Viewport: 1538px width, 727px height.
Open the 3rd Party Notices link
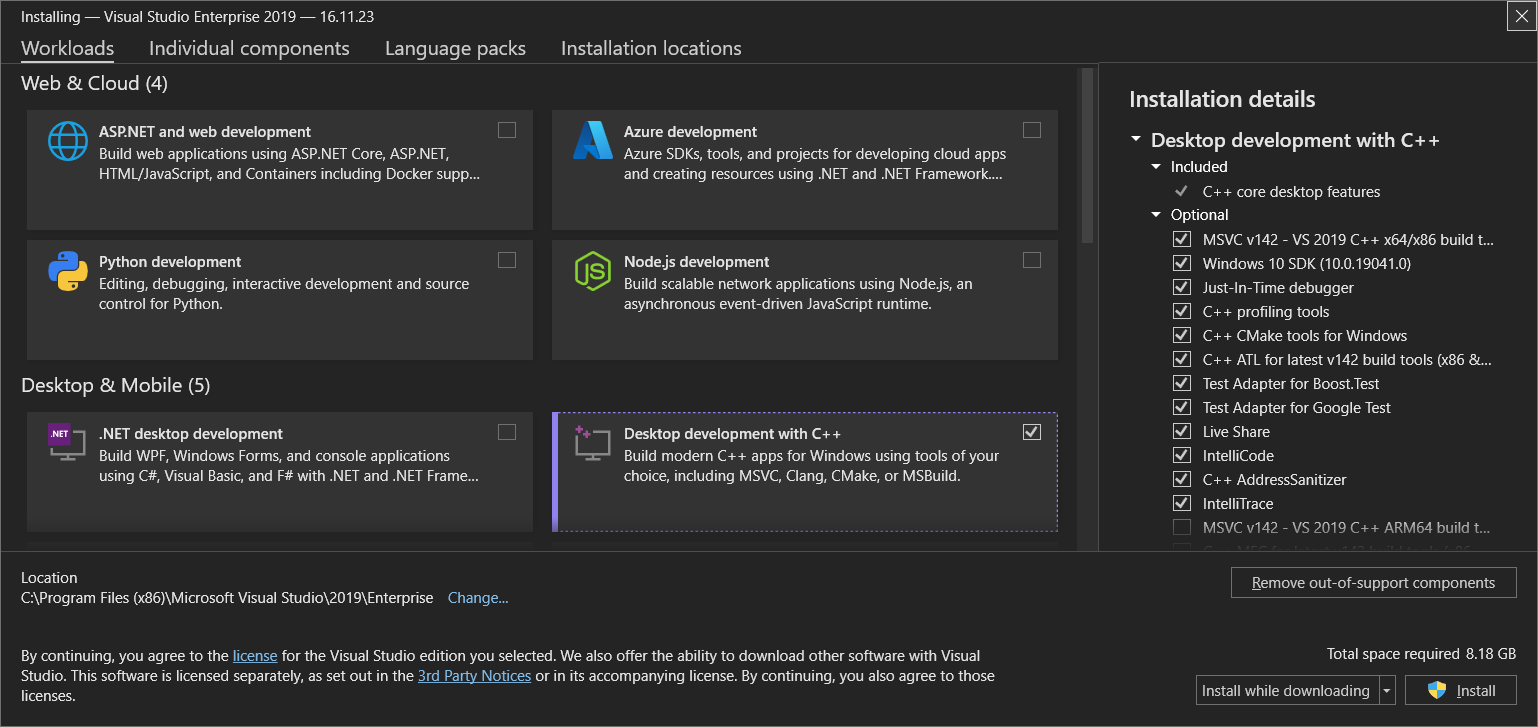(474, 676)
